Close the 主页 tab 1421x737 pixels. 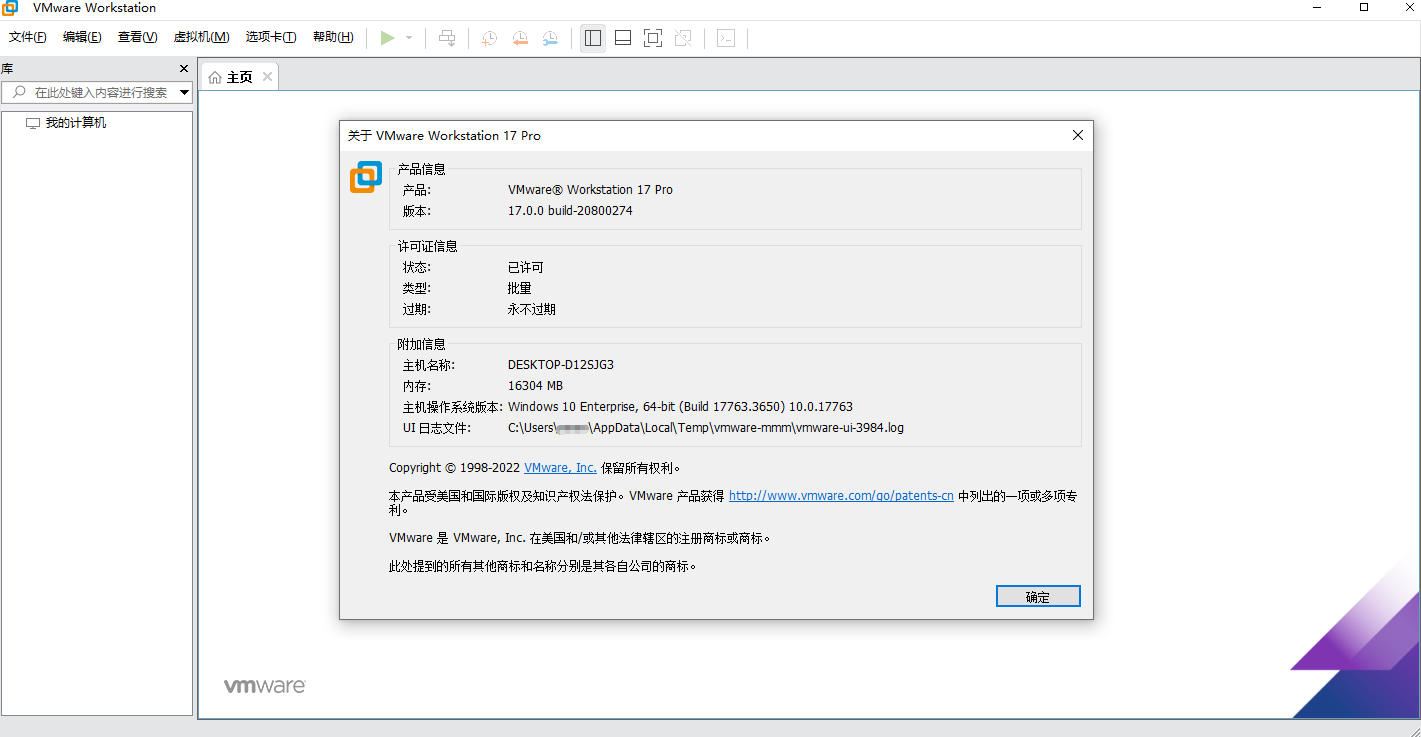click(x=267, y=77)
